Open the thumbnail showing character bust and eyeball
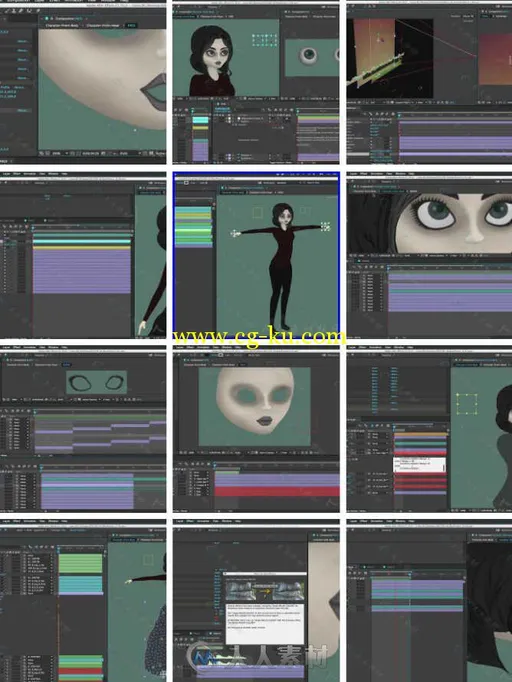This screenshot has height=682, width=512. click(x=256, y=83)
